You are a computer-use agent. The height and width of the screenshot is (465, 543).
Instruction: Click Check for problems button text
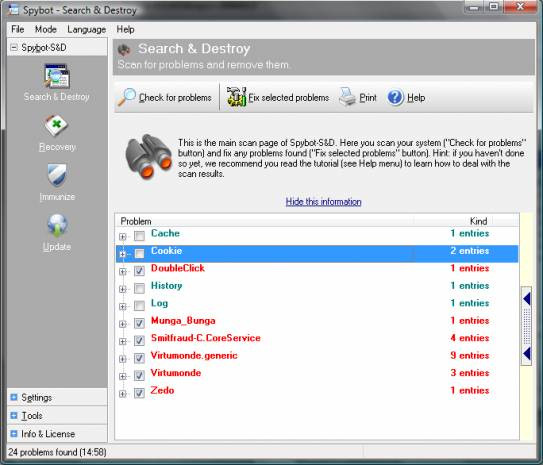click(x=175, y=98)
